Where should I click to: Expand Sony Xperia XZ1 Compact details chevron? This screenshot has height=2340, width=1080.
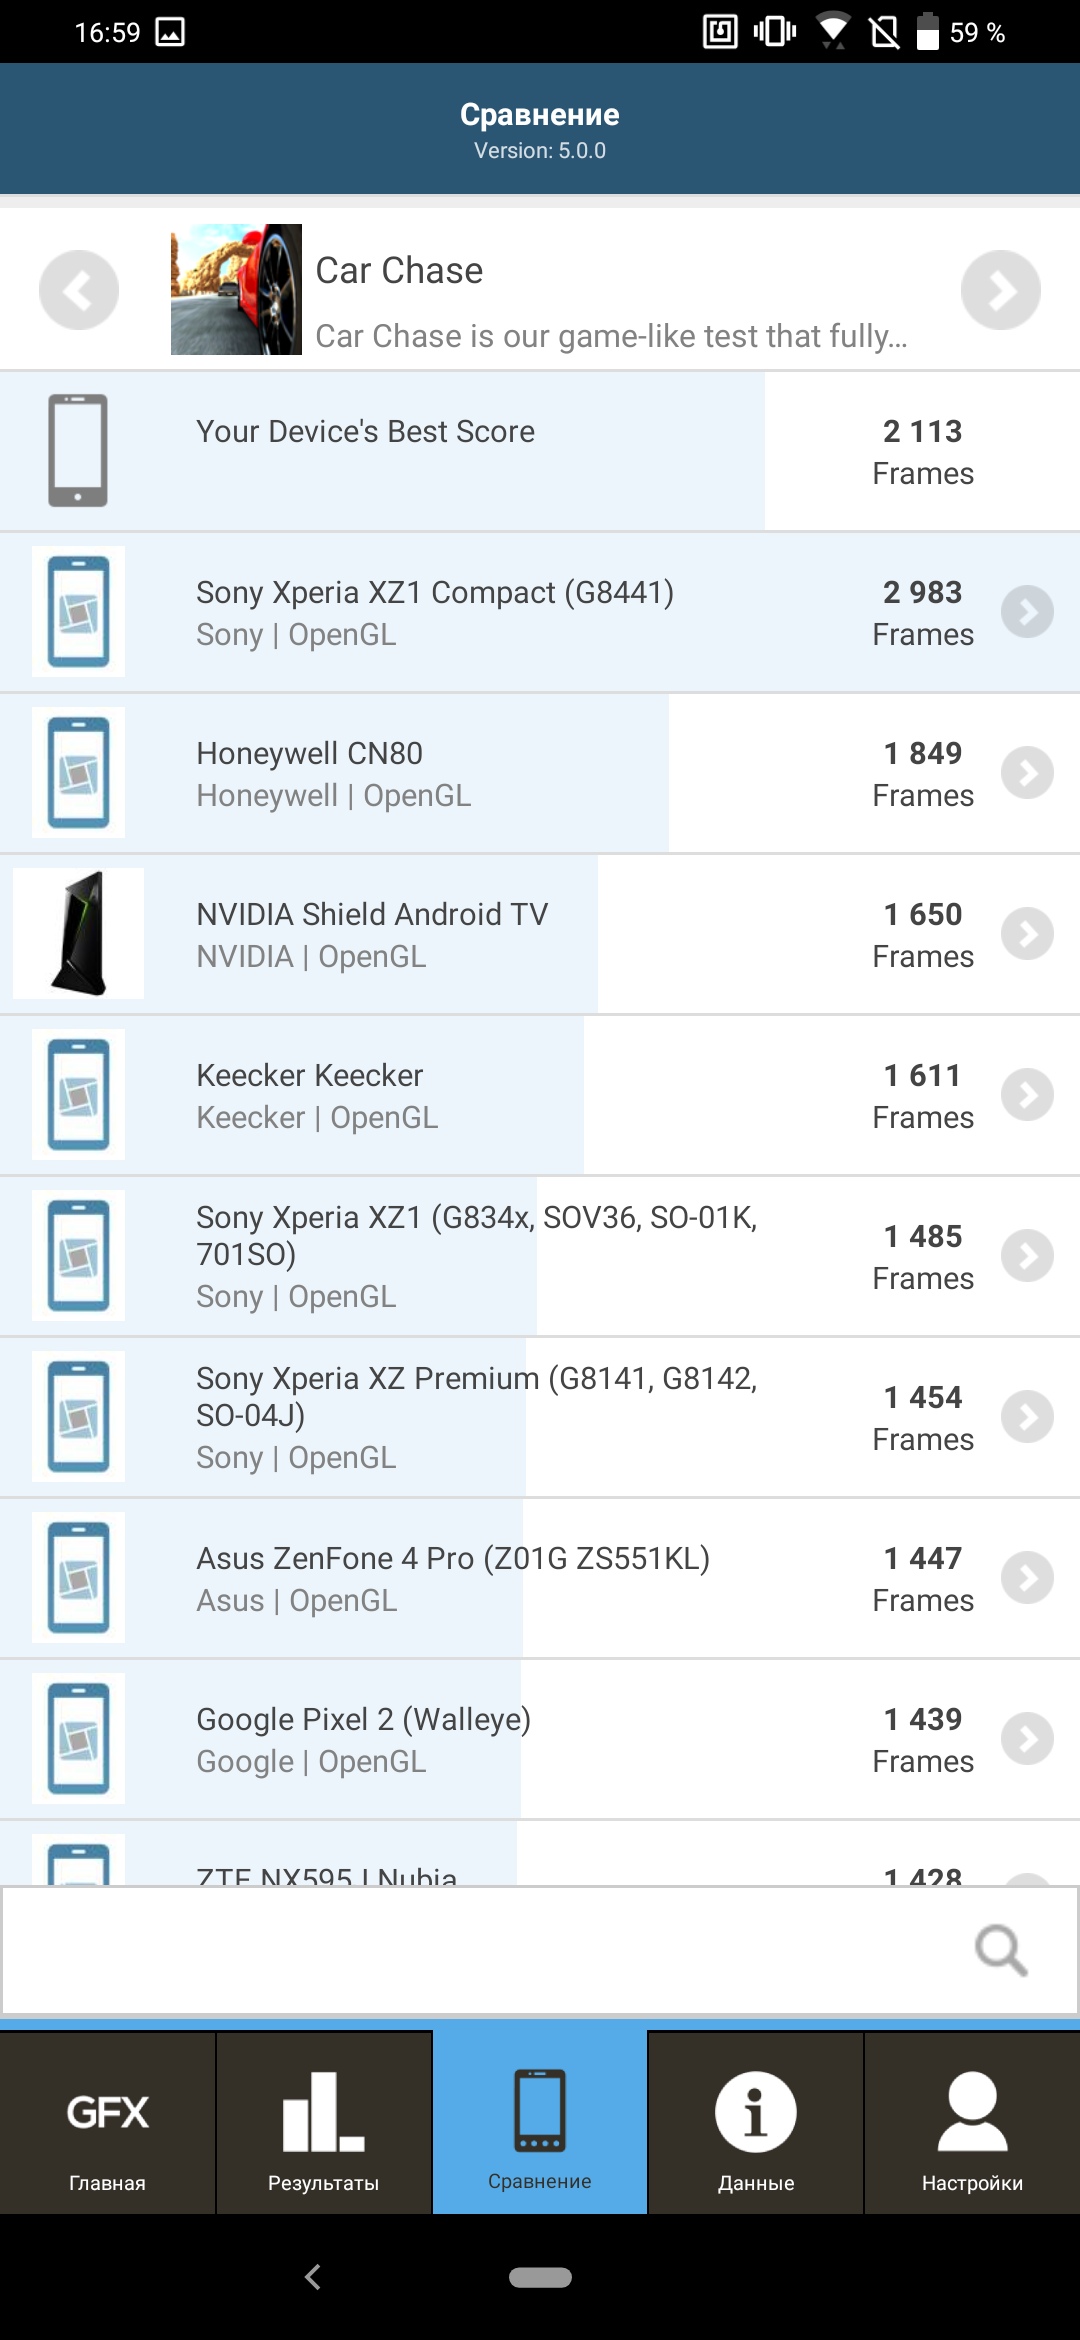1027,612
